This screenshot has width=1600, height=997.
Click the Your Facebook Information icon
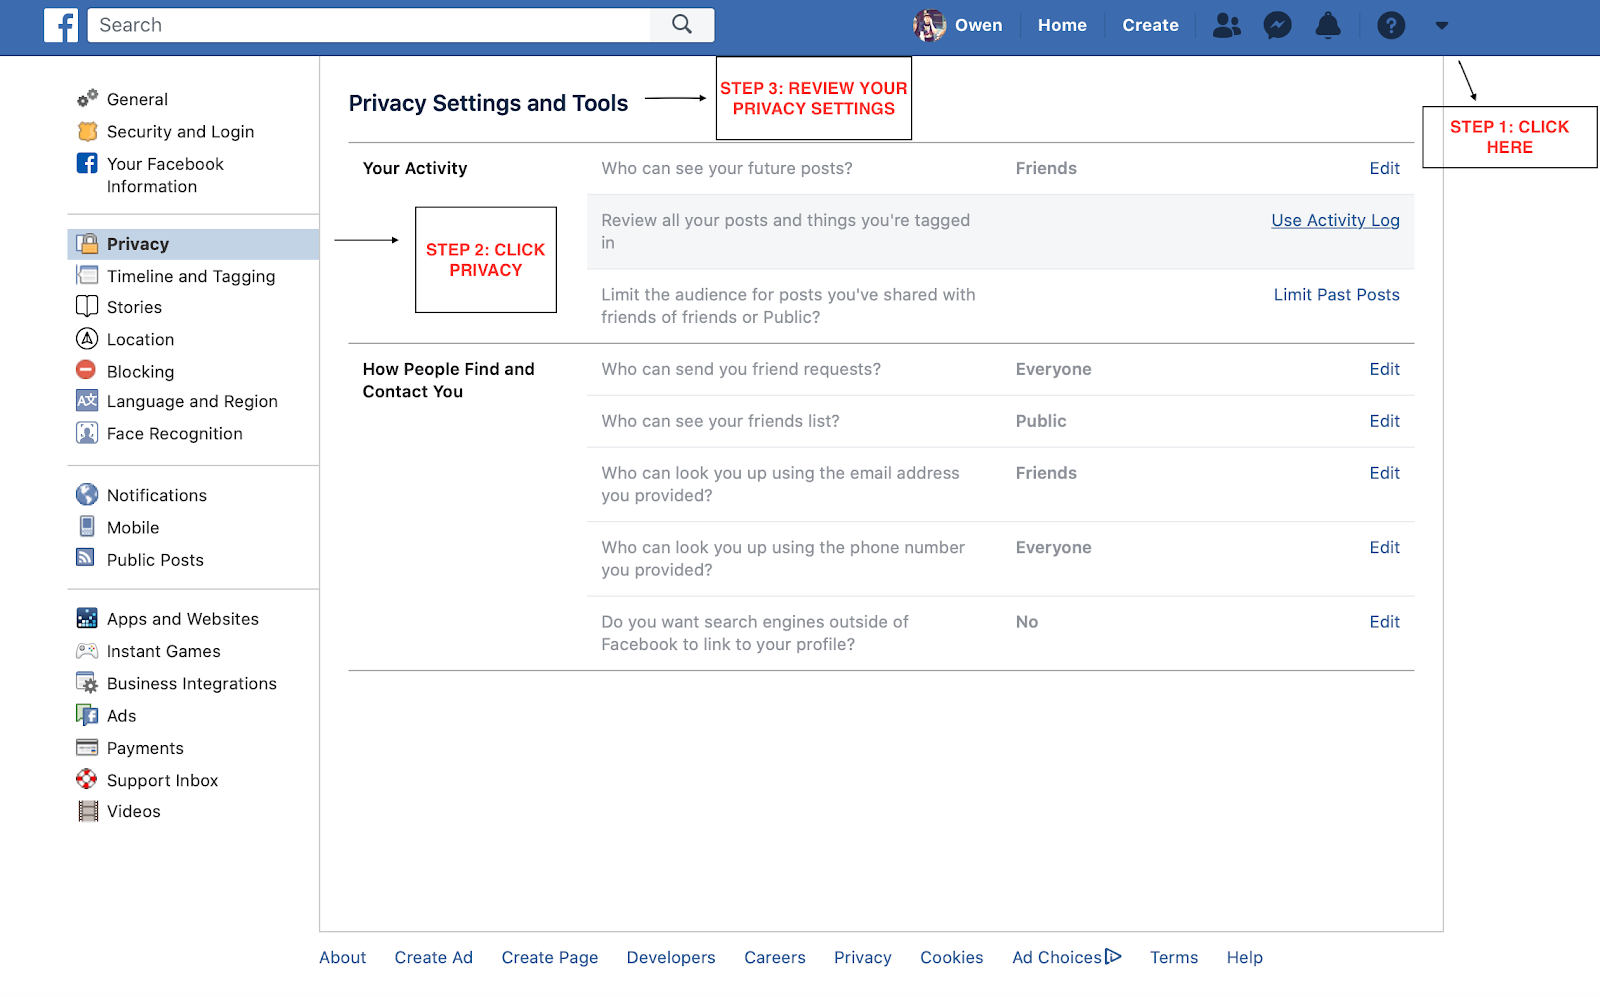pos(87,163)
